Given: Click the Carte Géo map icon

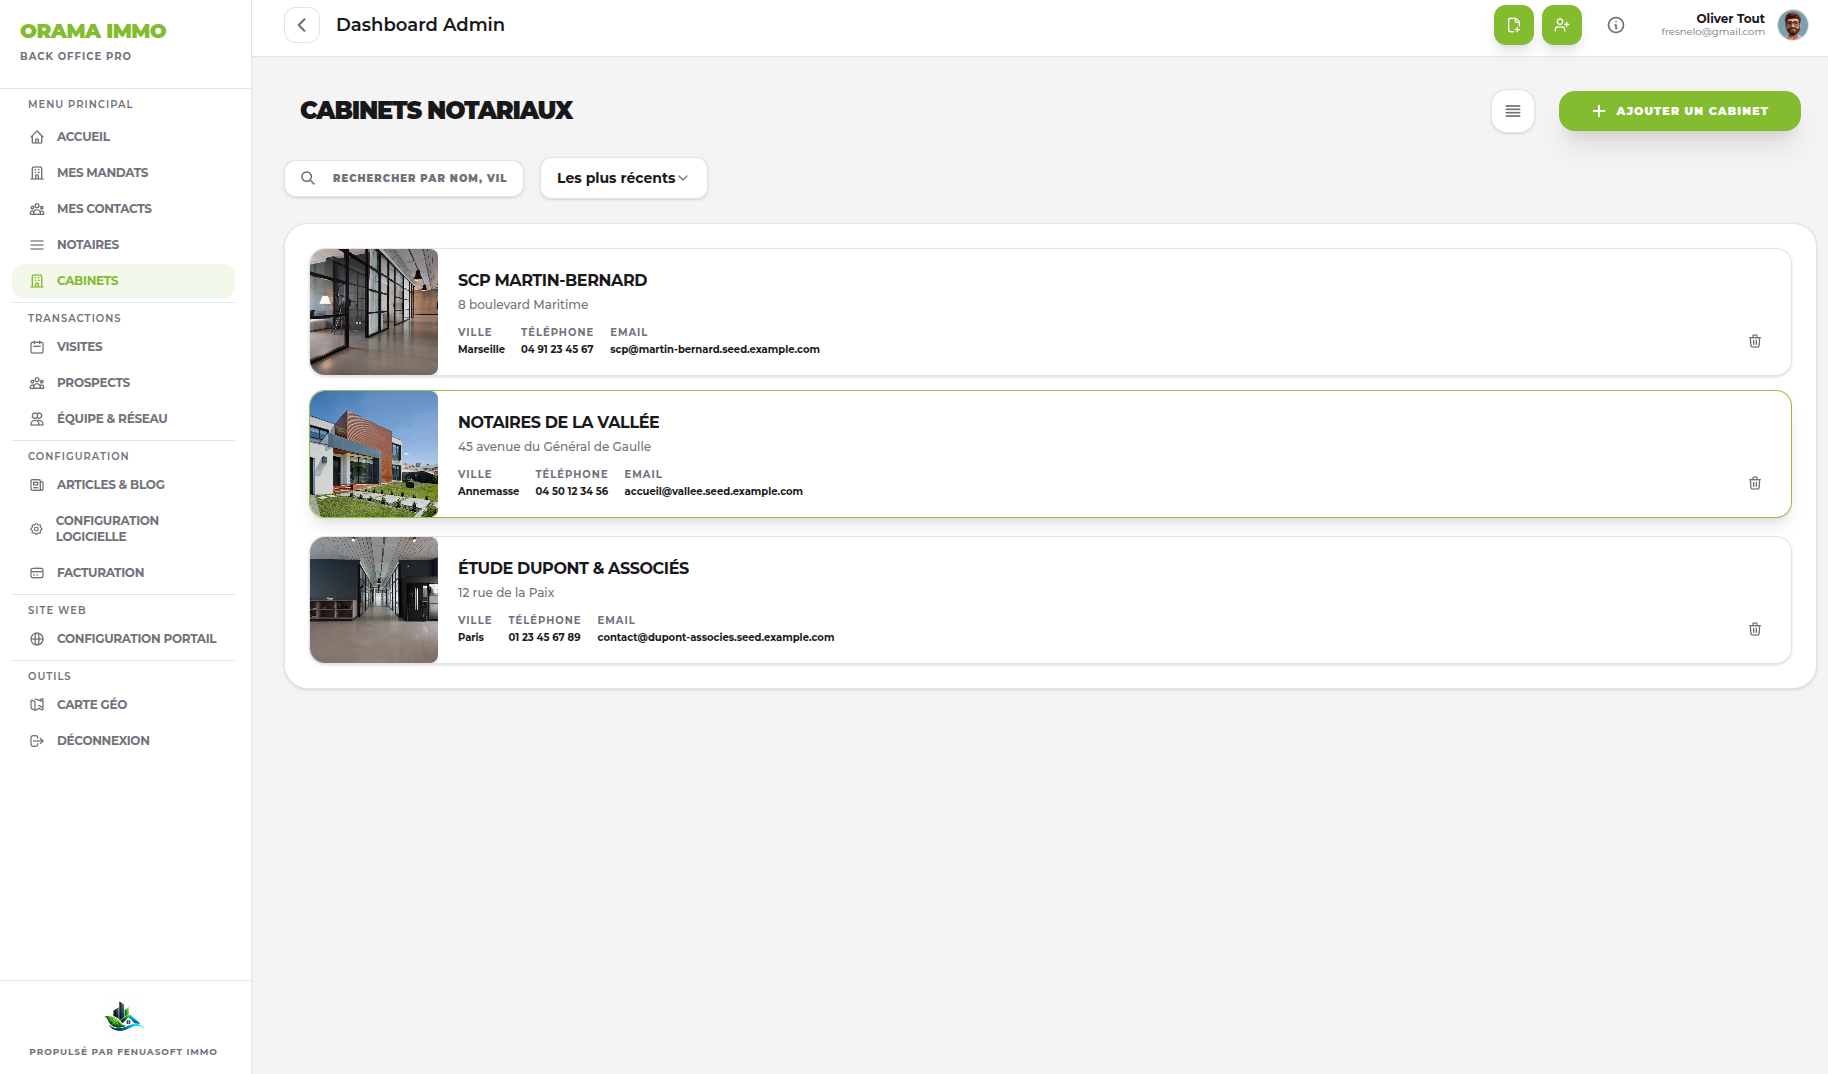Looking at the screenshot, I should point(37,705).
